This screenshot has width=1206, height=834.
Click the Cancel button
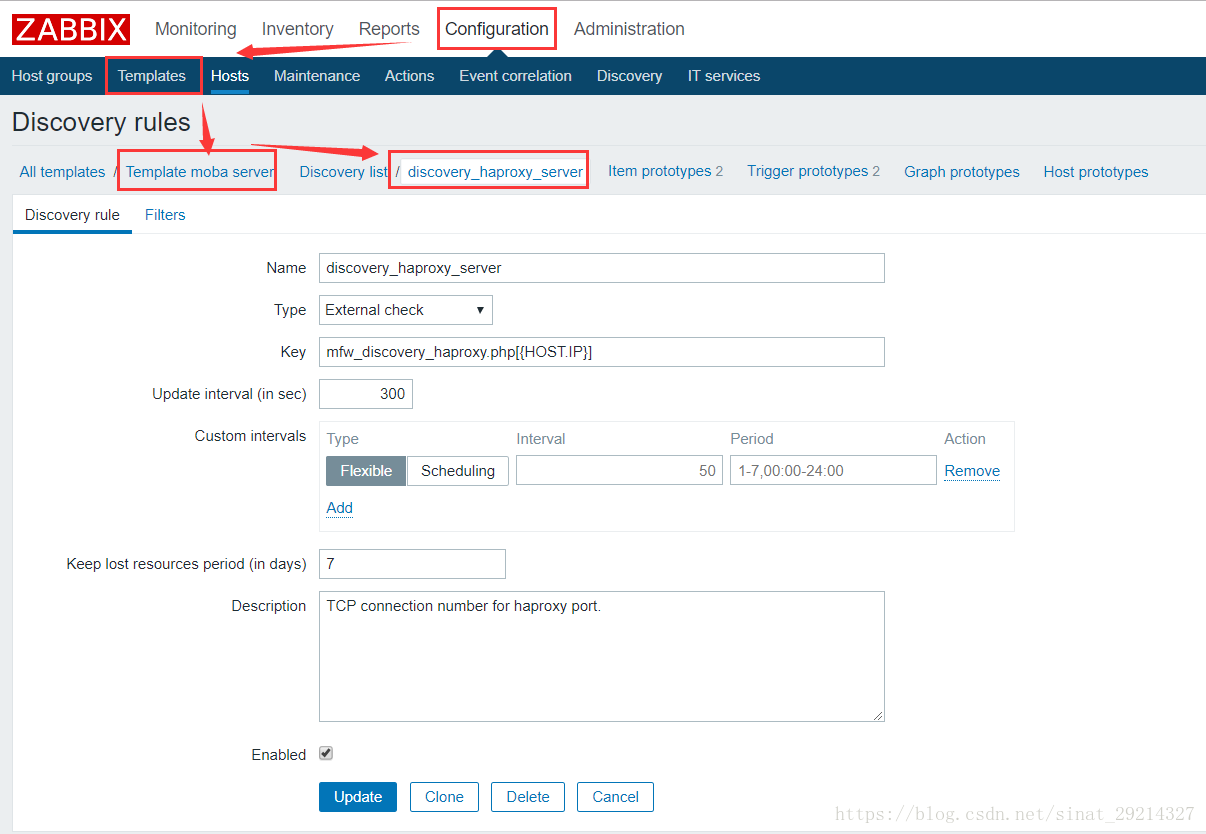point(615,797)
